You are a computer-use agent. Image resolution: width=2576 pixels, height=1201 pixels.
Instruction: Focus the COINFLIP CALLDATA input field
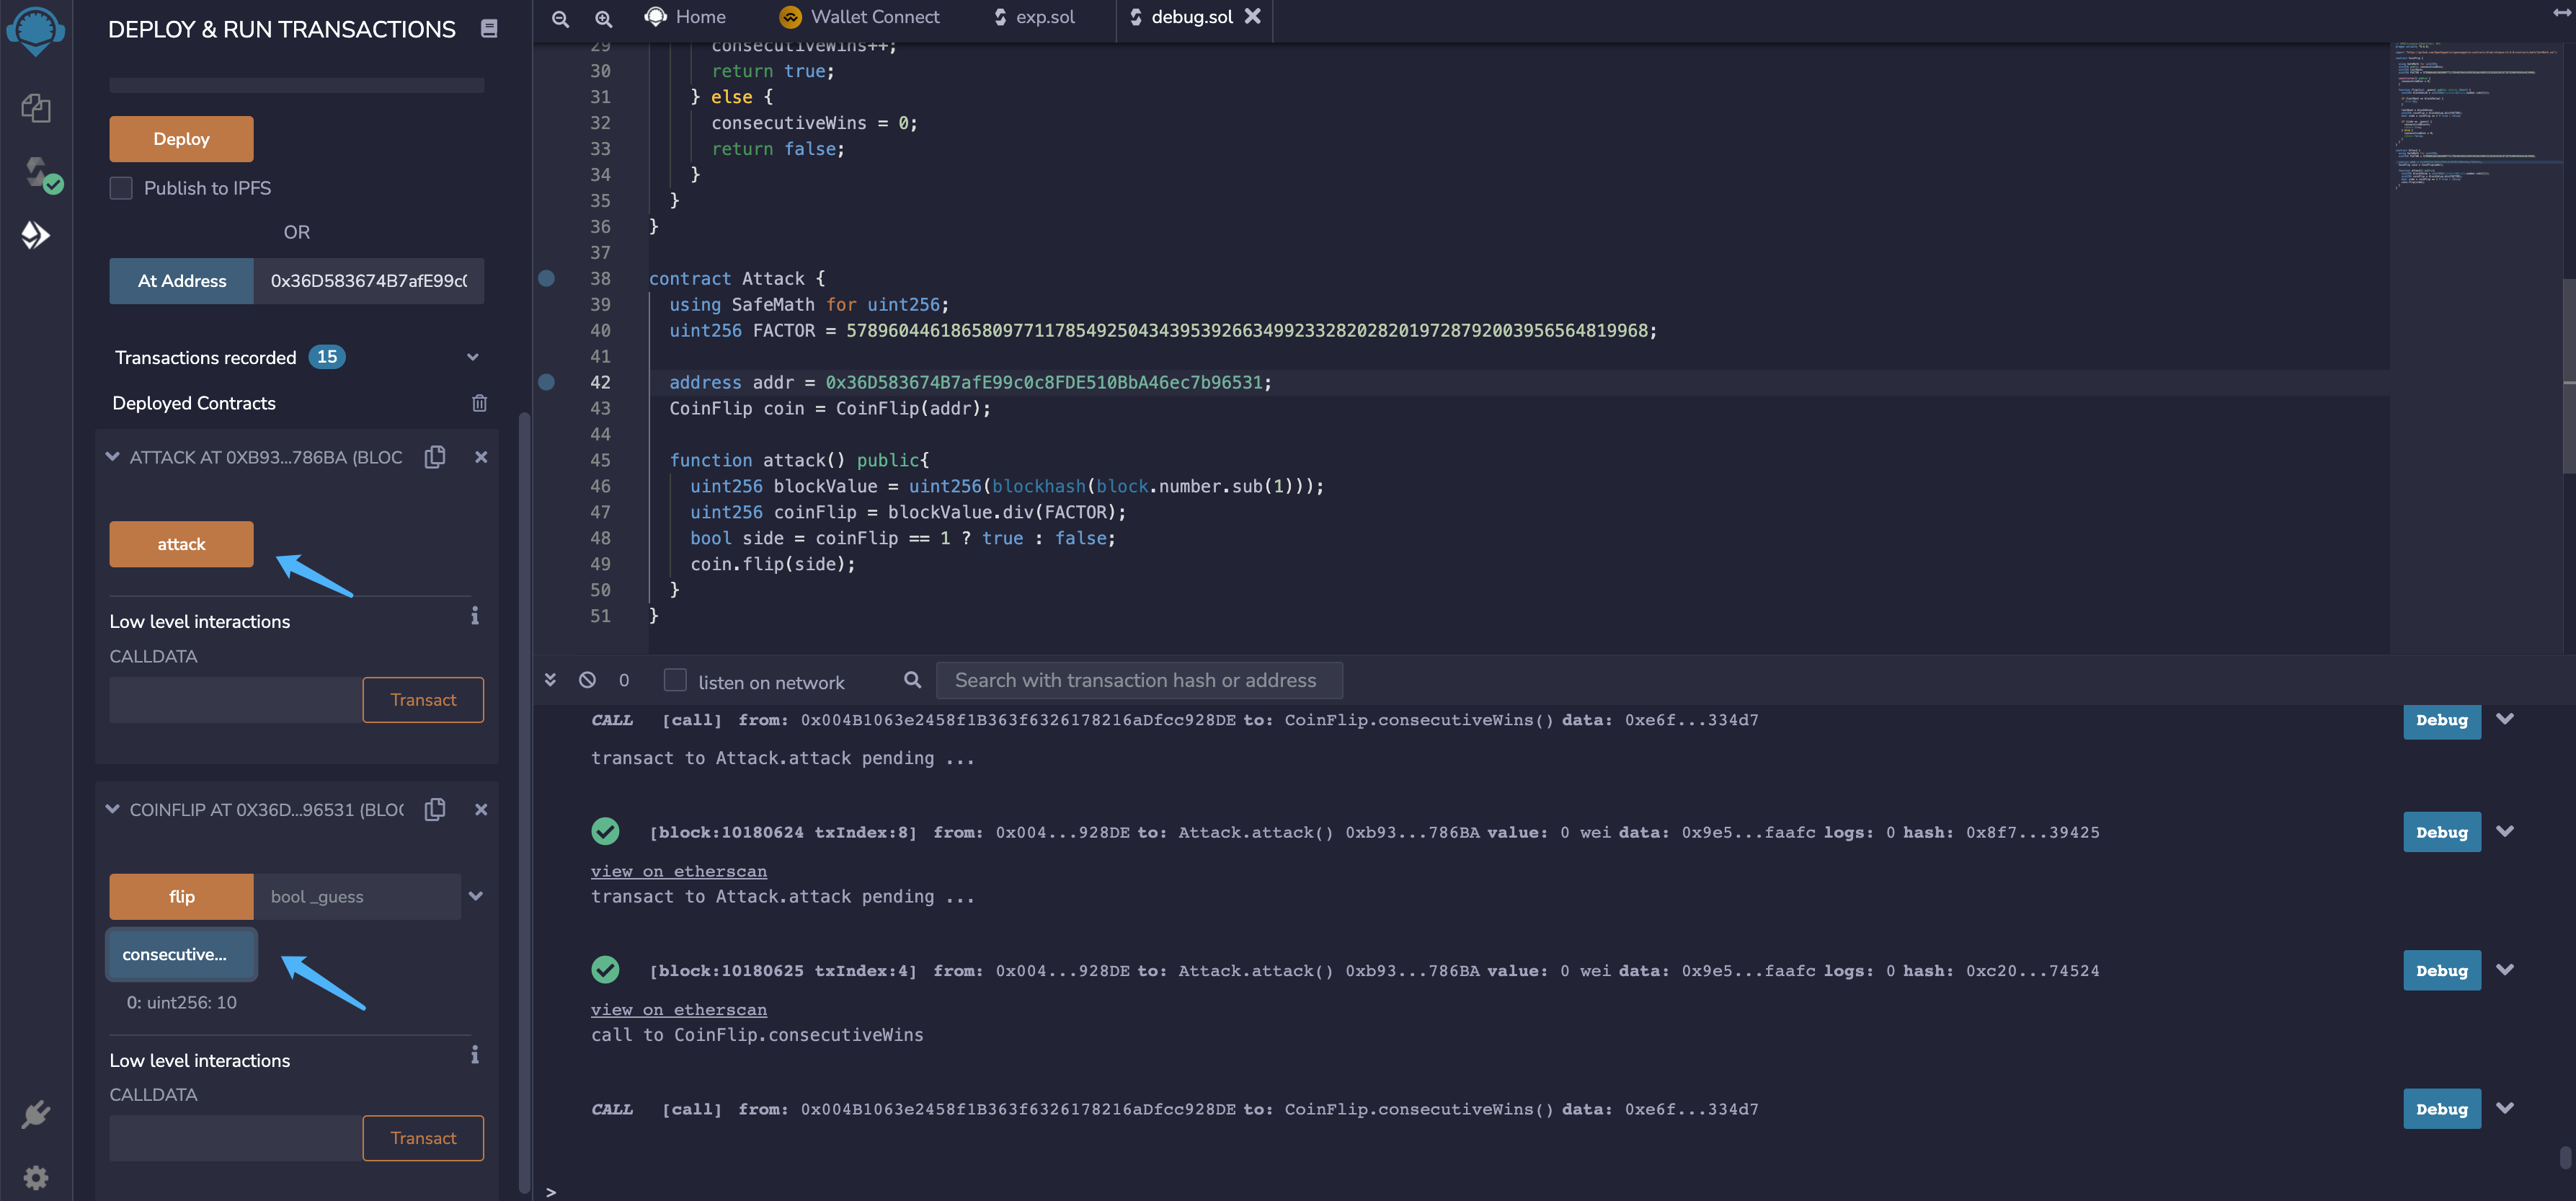click(x=235, y=1138)
